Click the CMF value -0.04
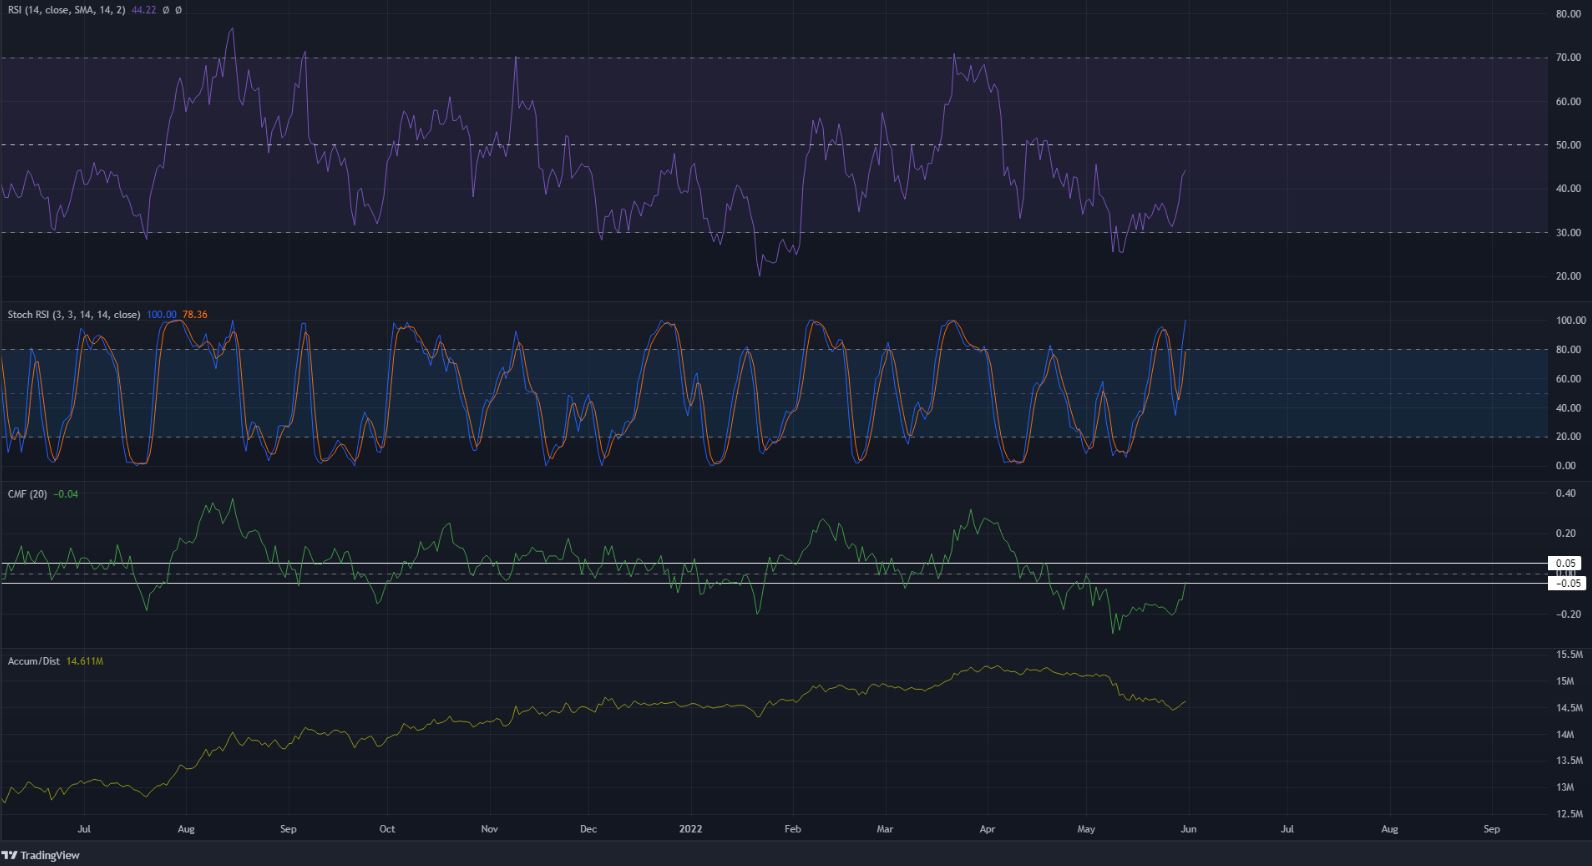Image resolution: width=1592 pixels, height=866 pixels. [x=66, y=494]
